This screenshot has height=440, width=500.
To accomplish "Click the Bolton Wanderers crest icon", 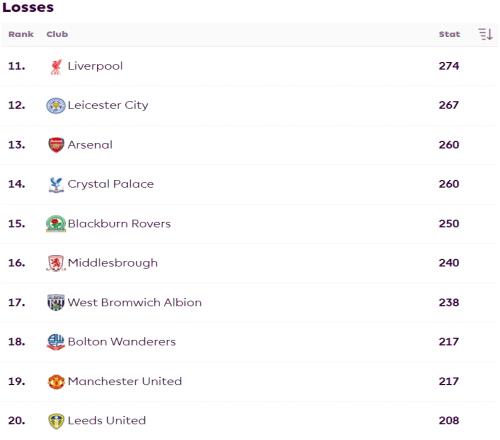I will (x=56, y=342).
